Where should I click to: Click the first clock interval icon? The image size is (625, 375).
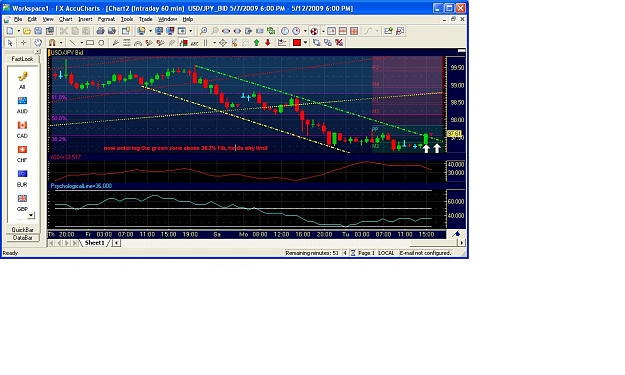click(285, 31)
